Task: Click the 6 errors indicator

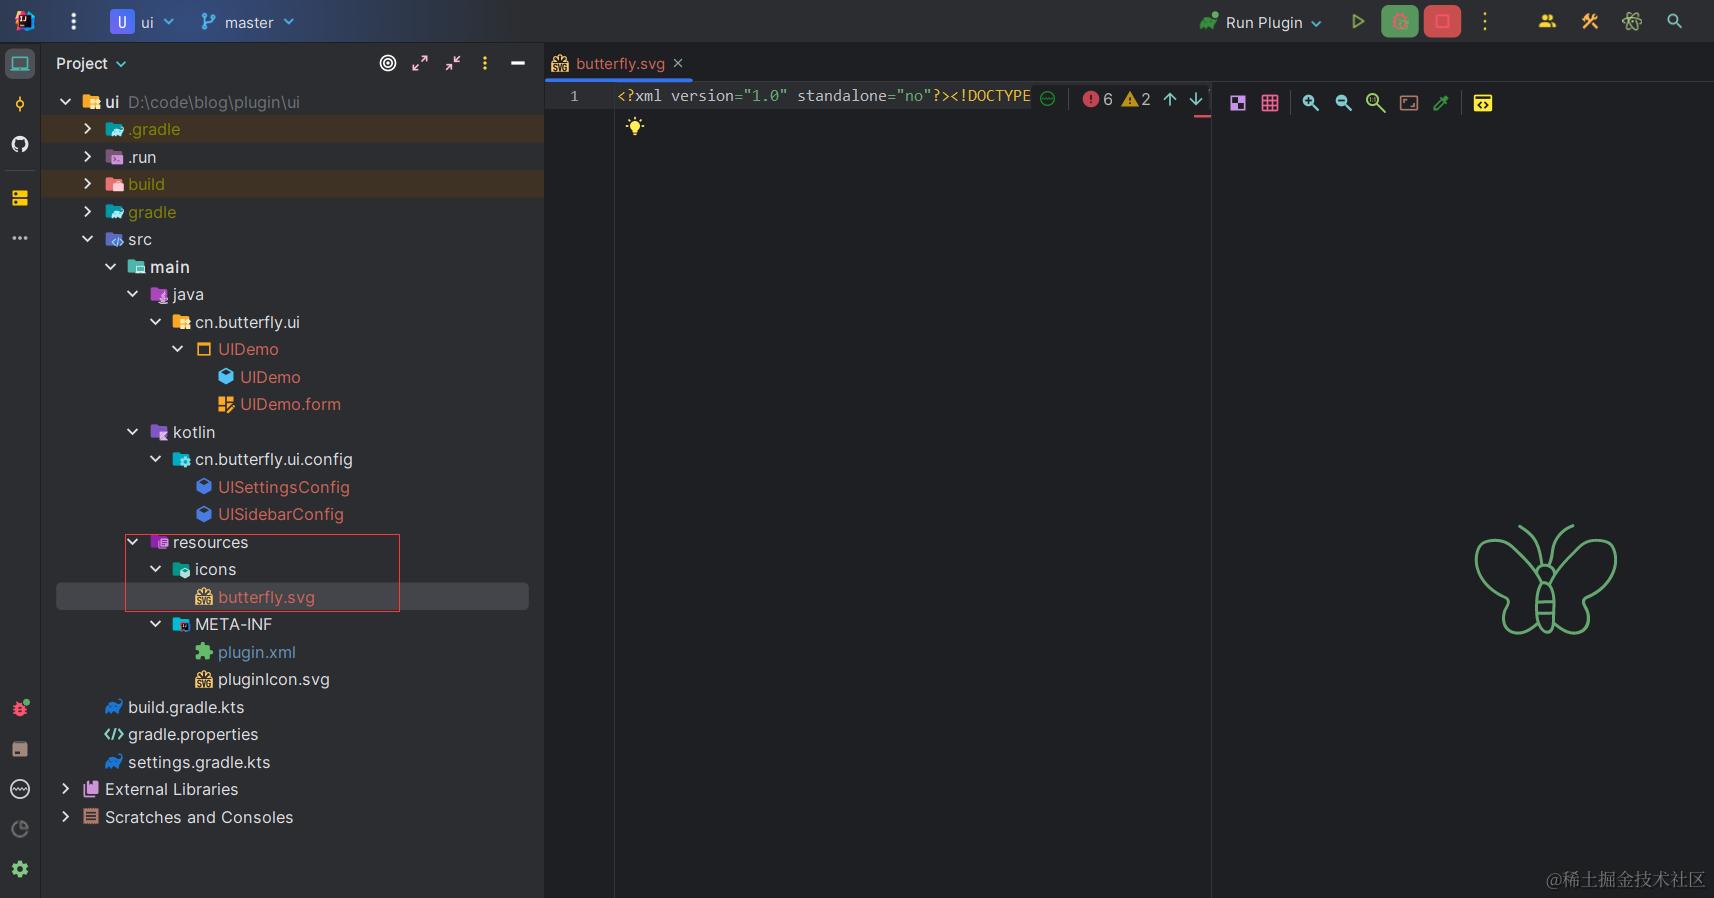Action: click(1098, 98)
